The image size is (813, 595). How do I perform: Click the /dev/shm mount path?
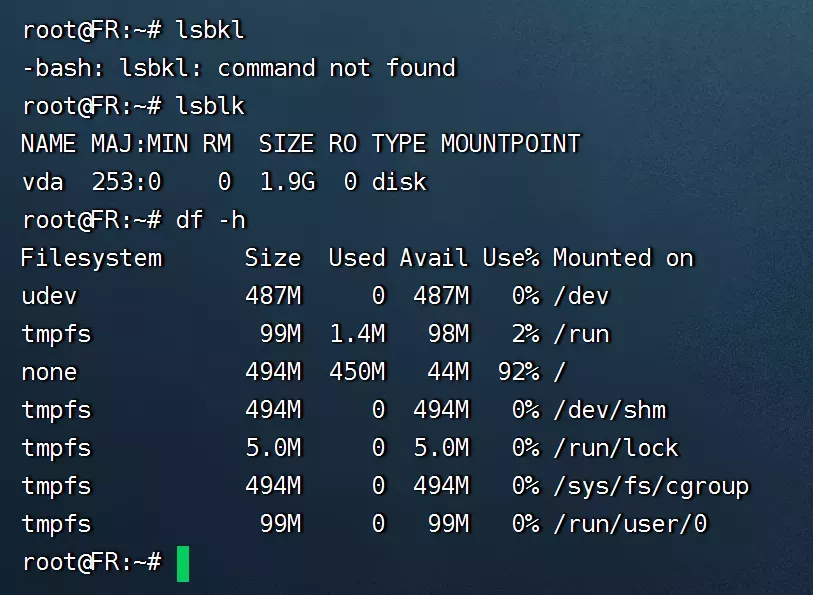tap(609, 410)
